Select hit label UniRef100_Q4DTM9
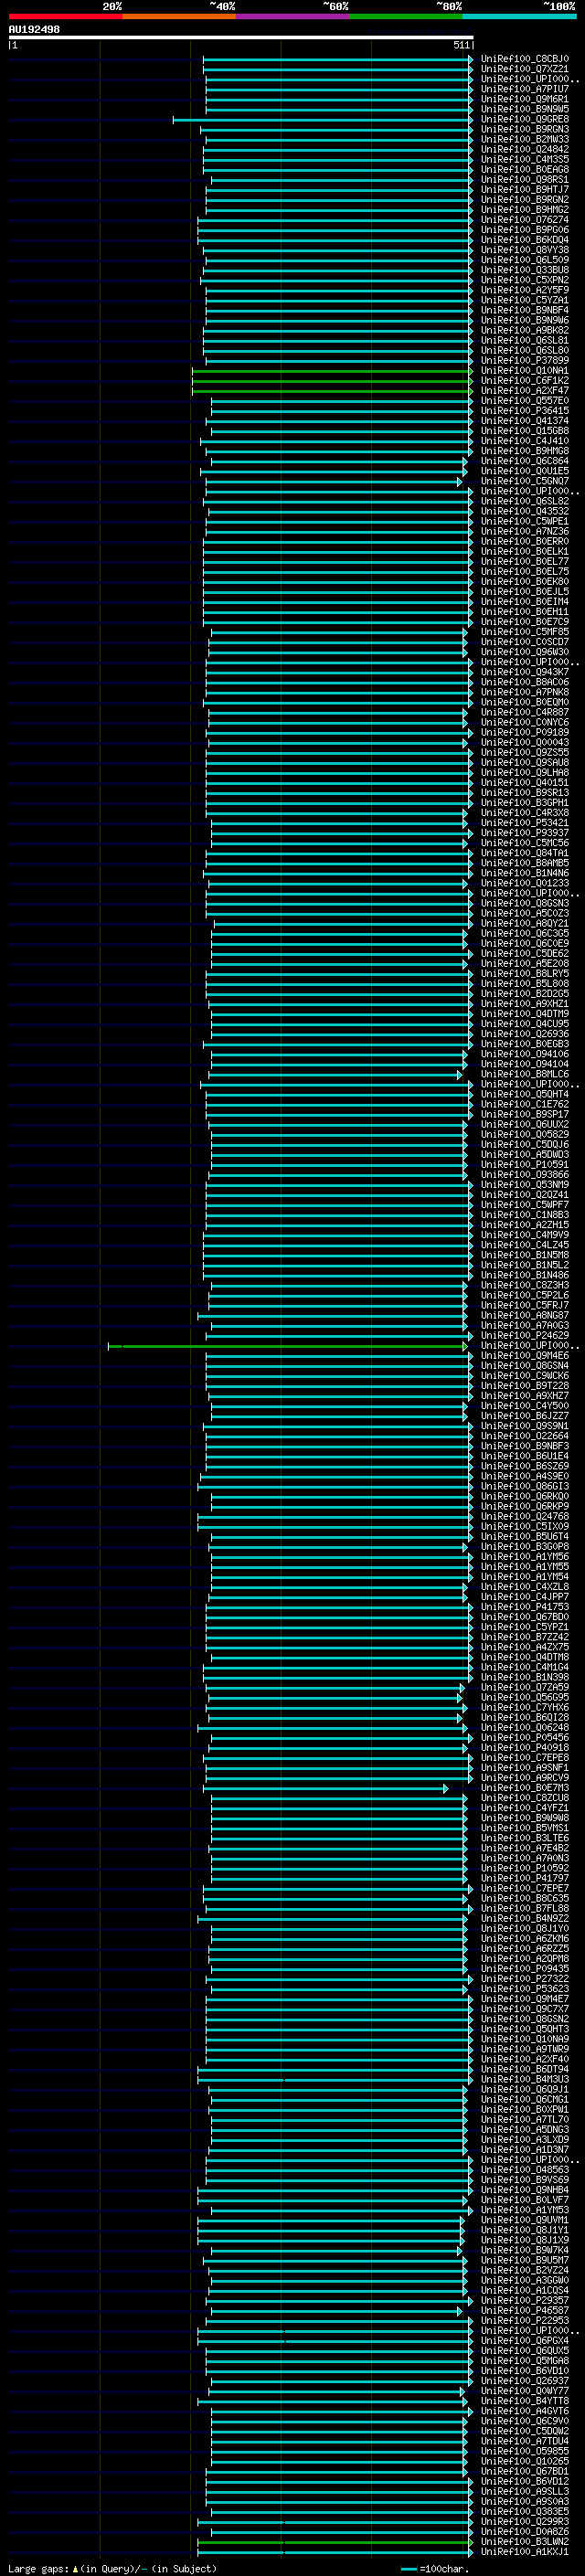 click(524, 1013)
